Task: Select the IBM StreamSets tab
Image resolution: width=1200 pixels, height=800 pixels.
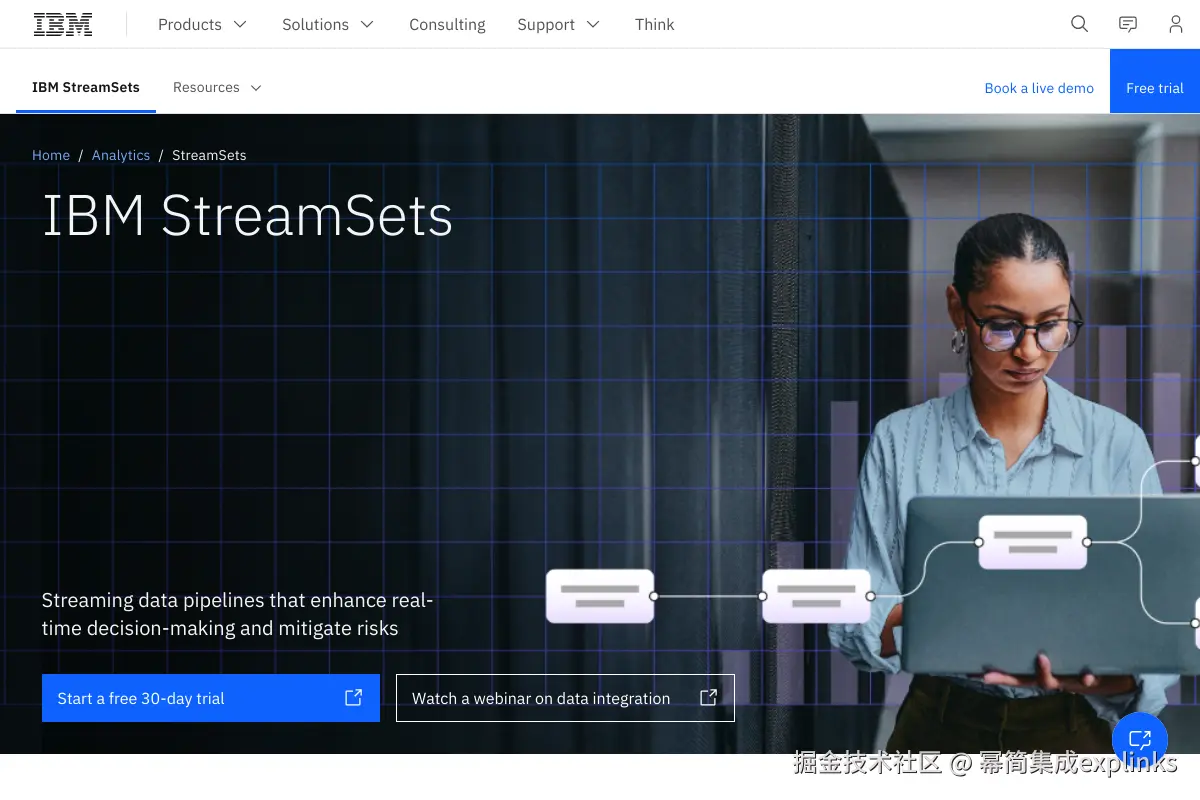Action: [x=86, y=88]
